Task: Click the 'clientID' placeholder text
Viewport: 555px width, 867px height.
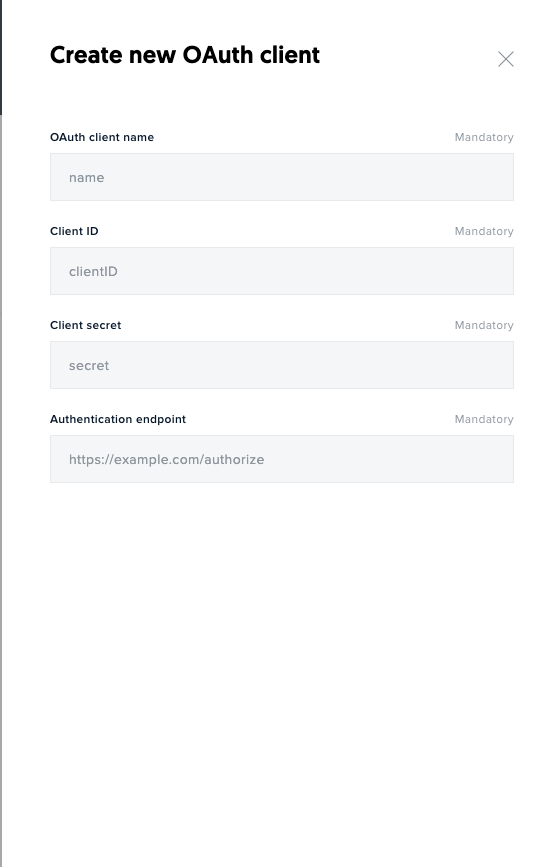Action: point(93,271)
